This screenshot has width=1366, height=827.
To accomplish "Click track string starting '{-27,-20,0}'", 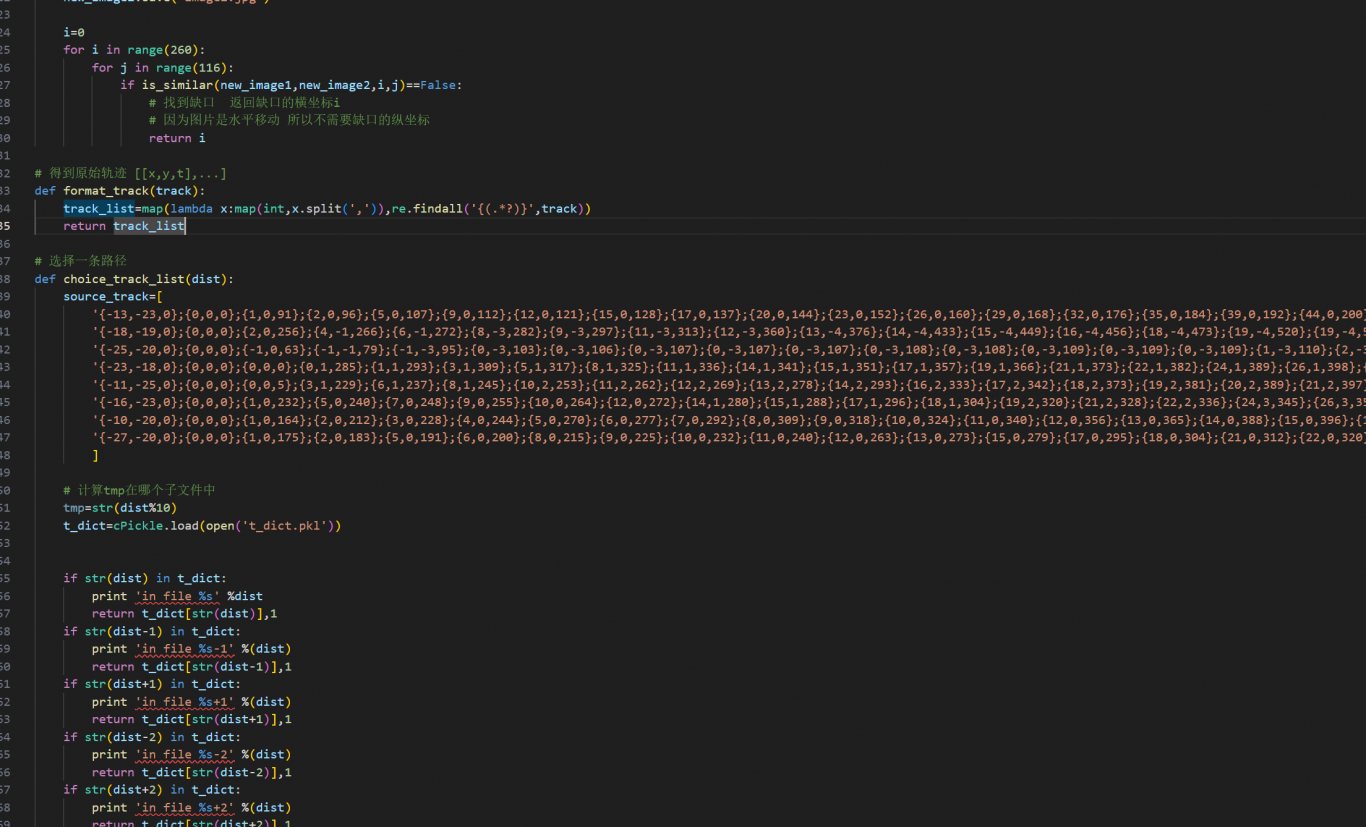I will [x=729, y=437].
